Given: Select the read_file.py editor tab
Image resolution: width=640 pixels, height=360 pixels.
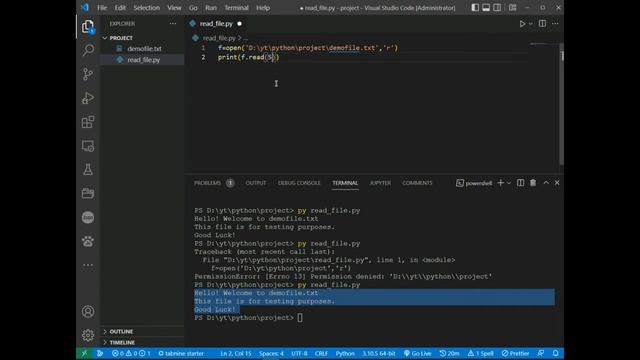Looking at the screenshot, I should click(216, 24).
